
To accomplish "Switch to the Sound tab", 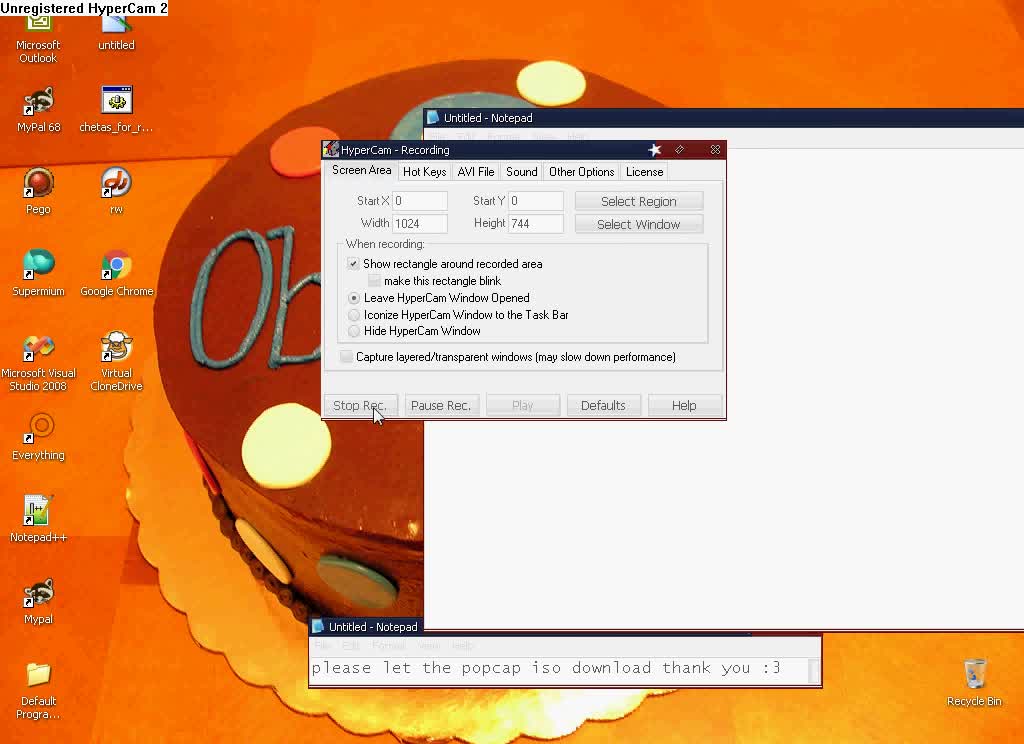I will pyautogui.click(x=521, y=172).
